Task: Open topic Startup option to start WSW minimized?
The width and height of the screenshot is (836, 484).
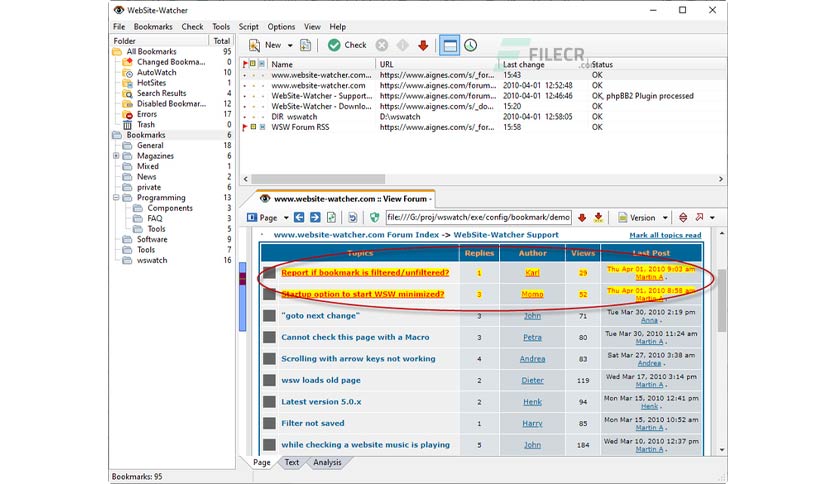Action: (x=363, y=294)
